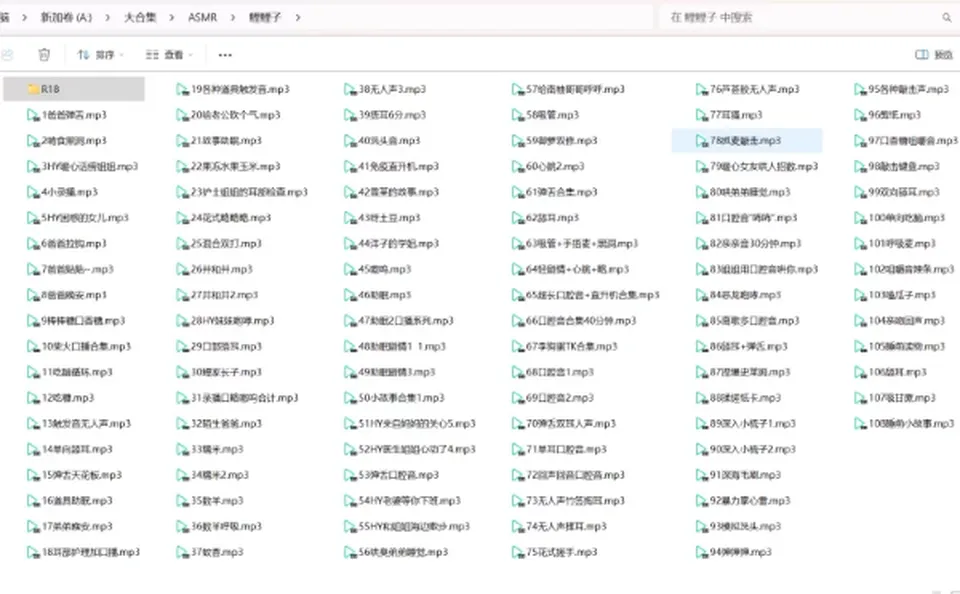Select the highlighted file name starting with 78
Screen dimensions: 960x594
[x=745, y=141]
